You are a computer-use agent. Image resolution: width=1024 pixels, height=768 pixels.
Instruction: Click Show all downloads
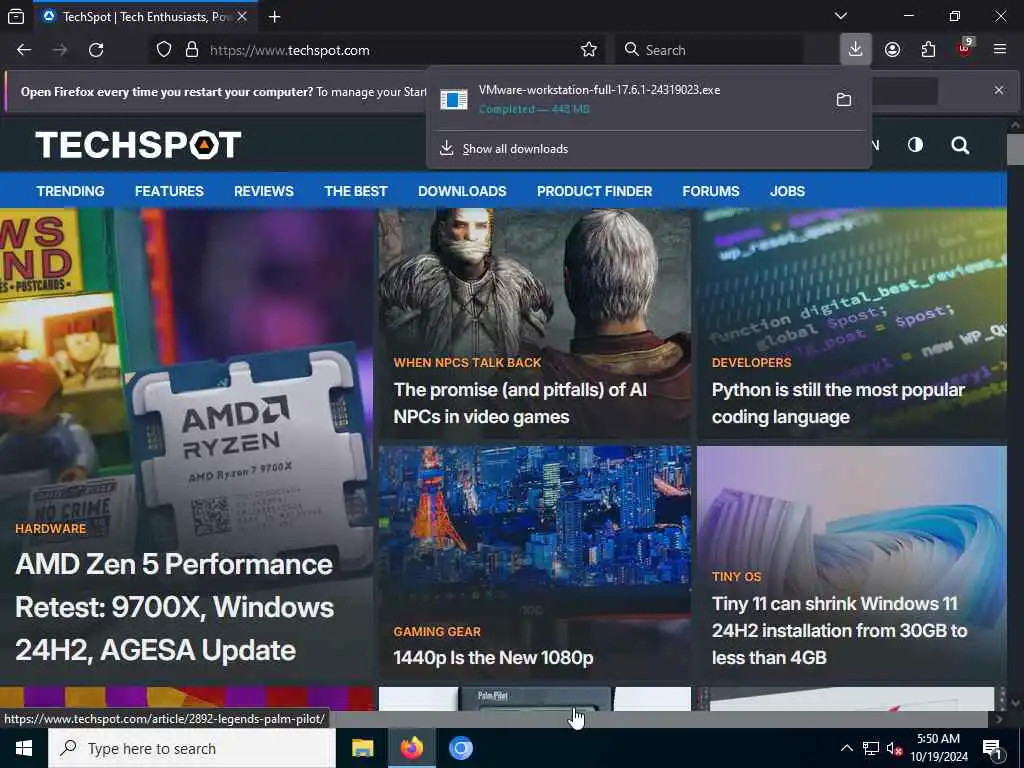pyautogui.click(x=515, y=149)
